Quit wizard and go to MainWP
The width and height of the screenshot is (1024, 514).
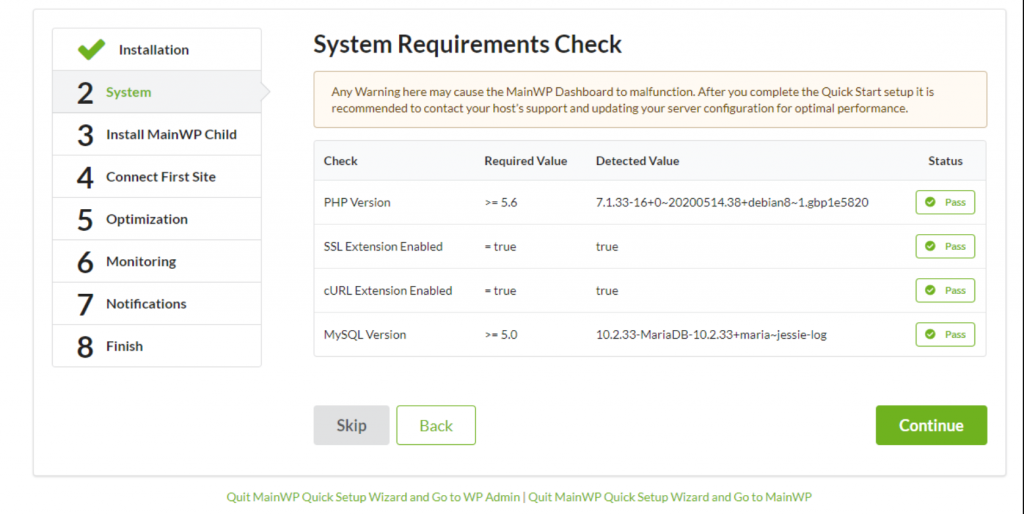click(x=670, y=497)
